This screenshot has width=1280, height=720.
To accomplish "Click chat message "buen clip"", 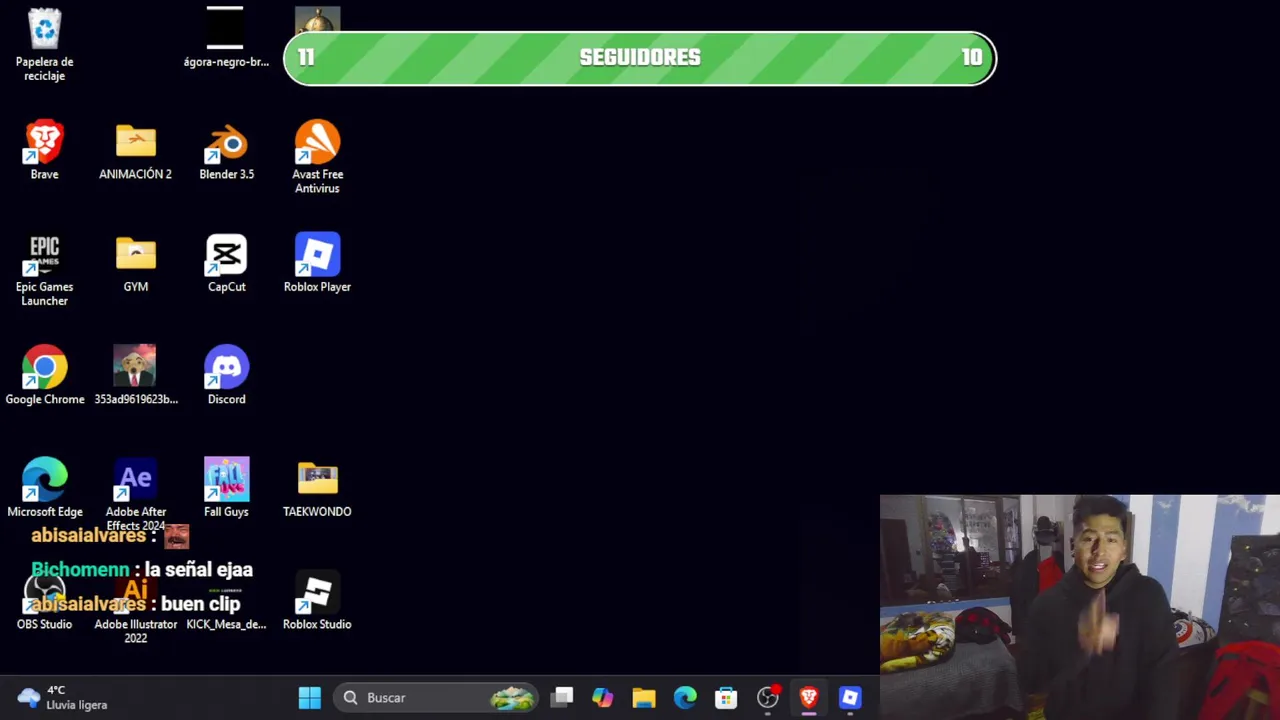I will point(200,604).
